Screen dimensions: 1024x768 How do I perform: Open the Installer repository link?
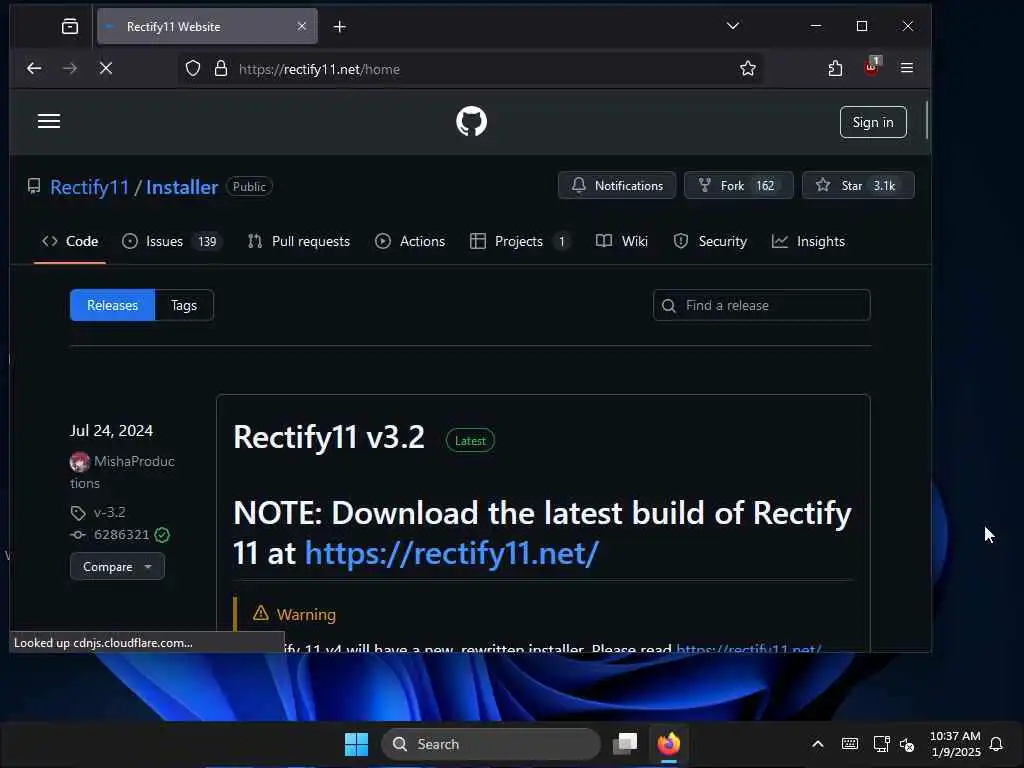point(182,187)
